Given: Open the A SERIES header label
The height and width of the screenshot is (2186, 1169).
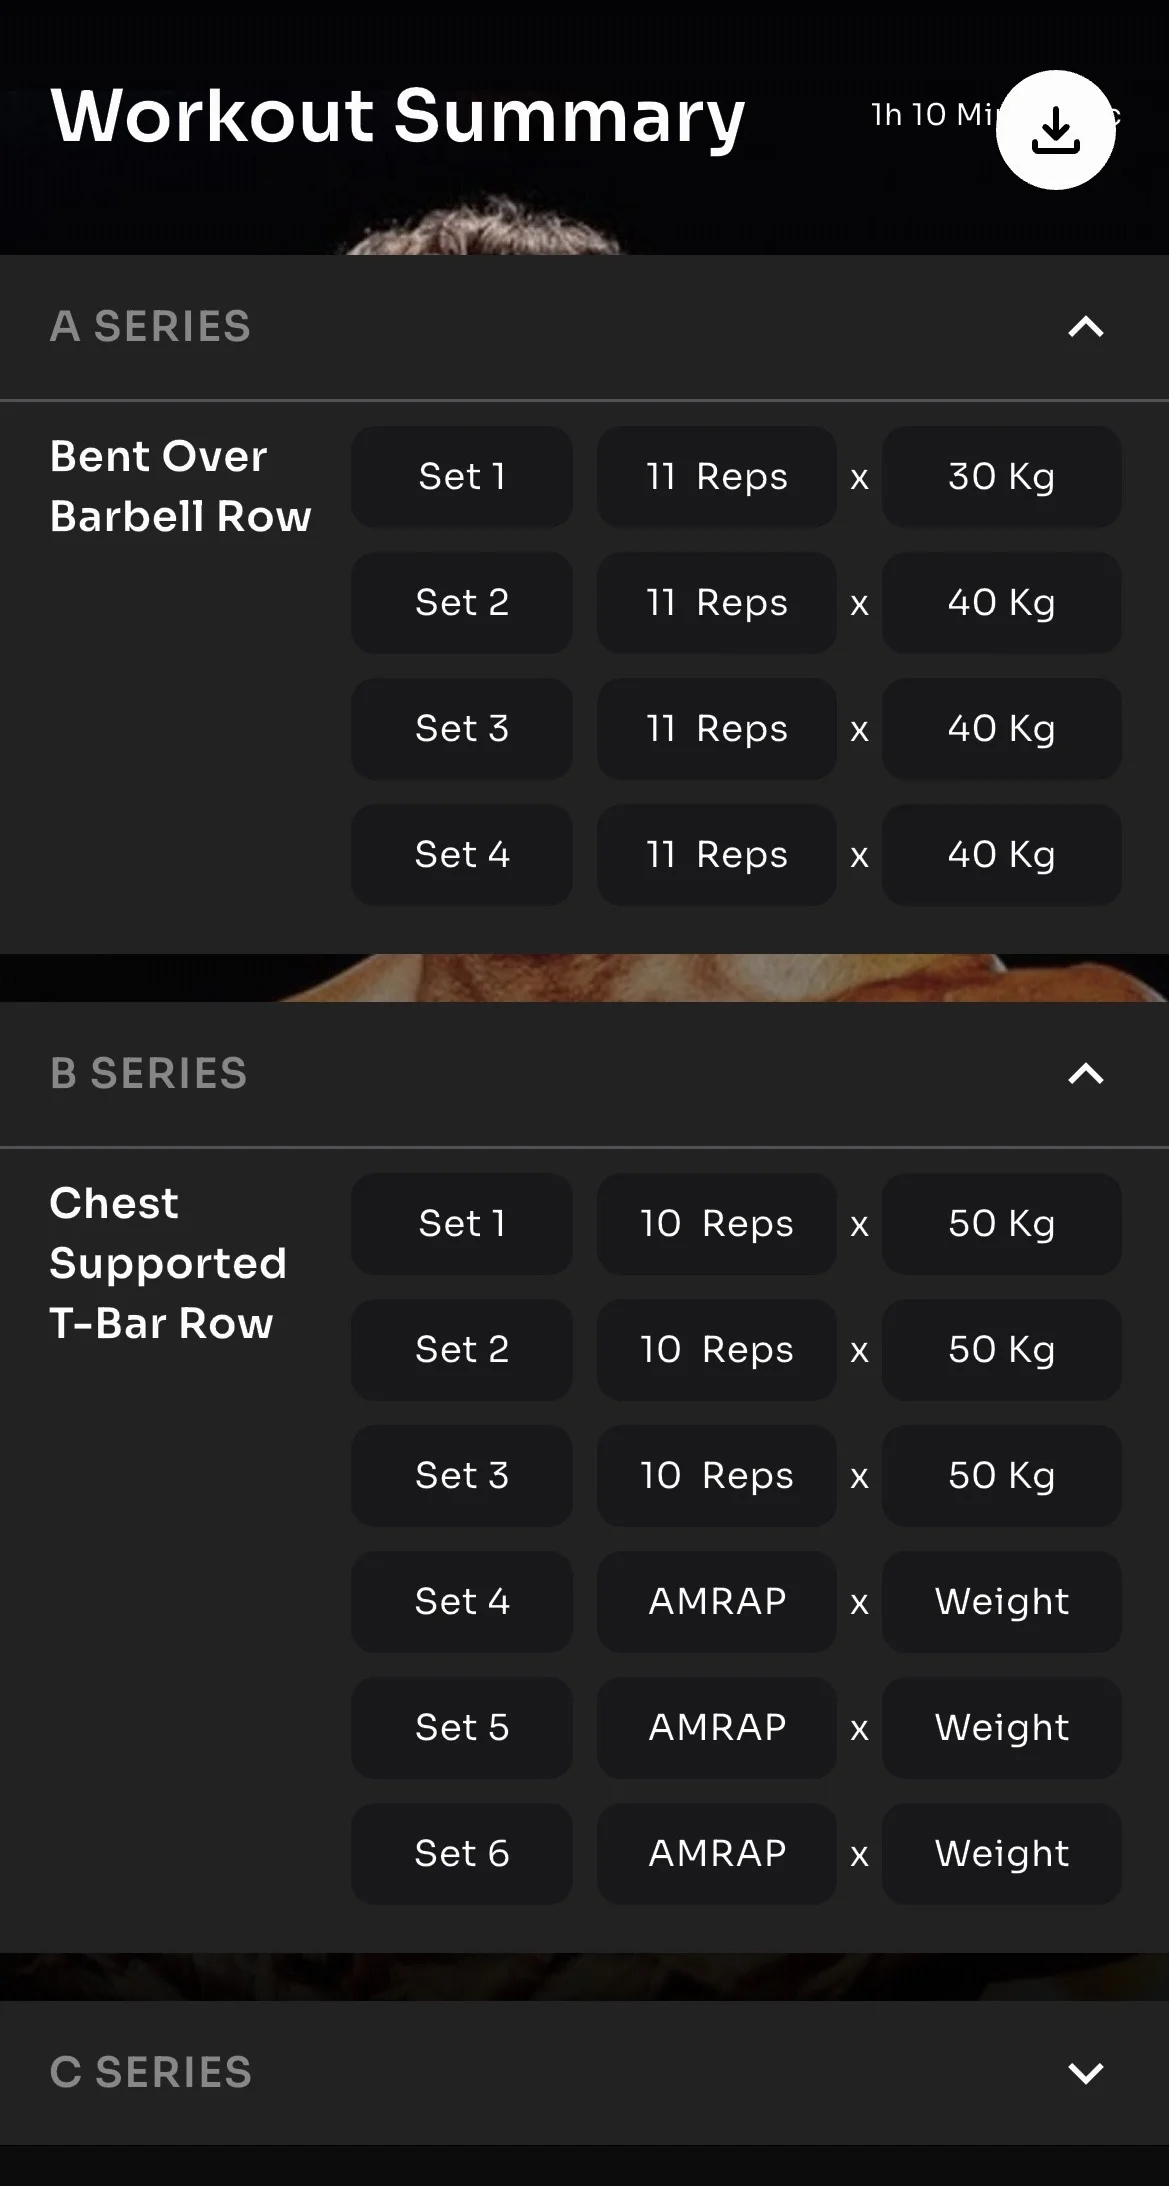Looking at the screenshot, I should tap(150, 327).
